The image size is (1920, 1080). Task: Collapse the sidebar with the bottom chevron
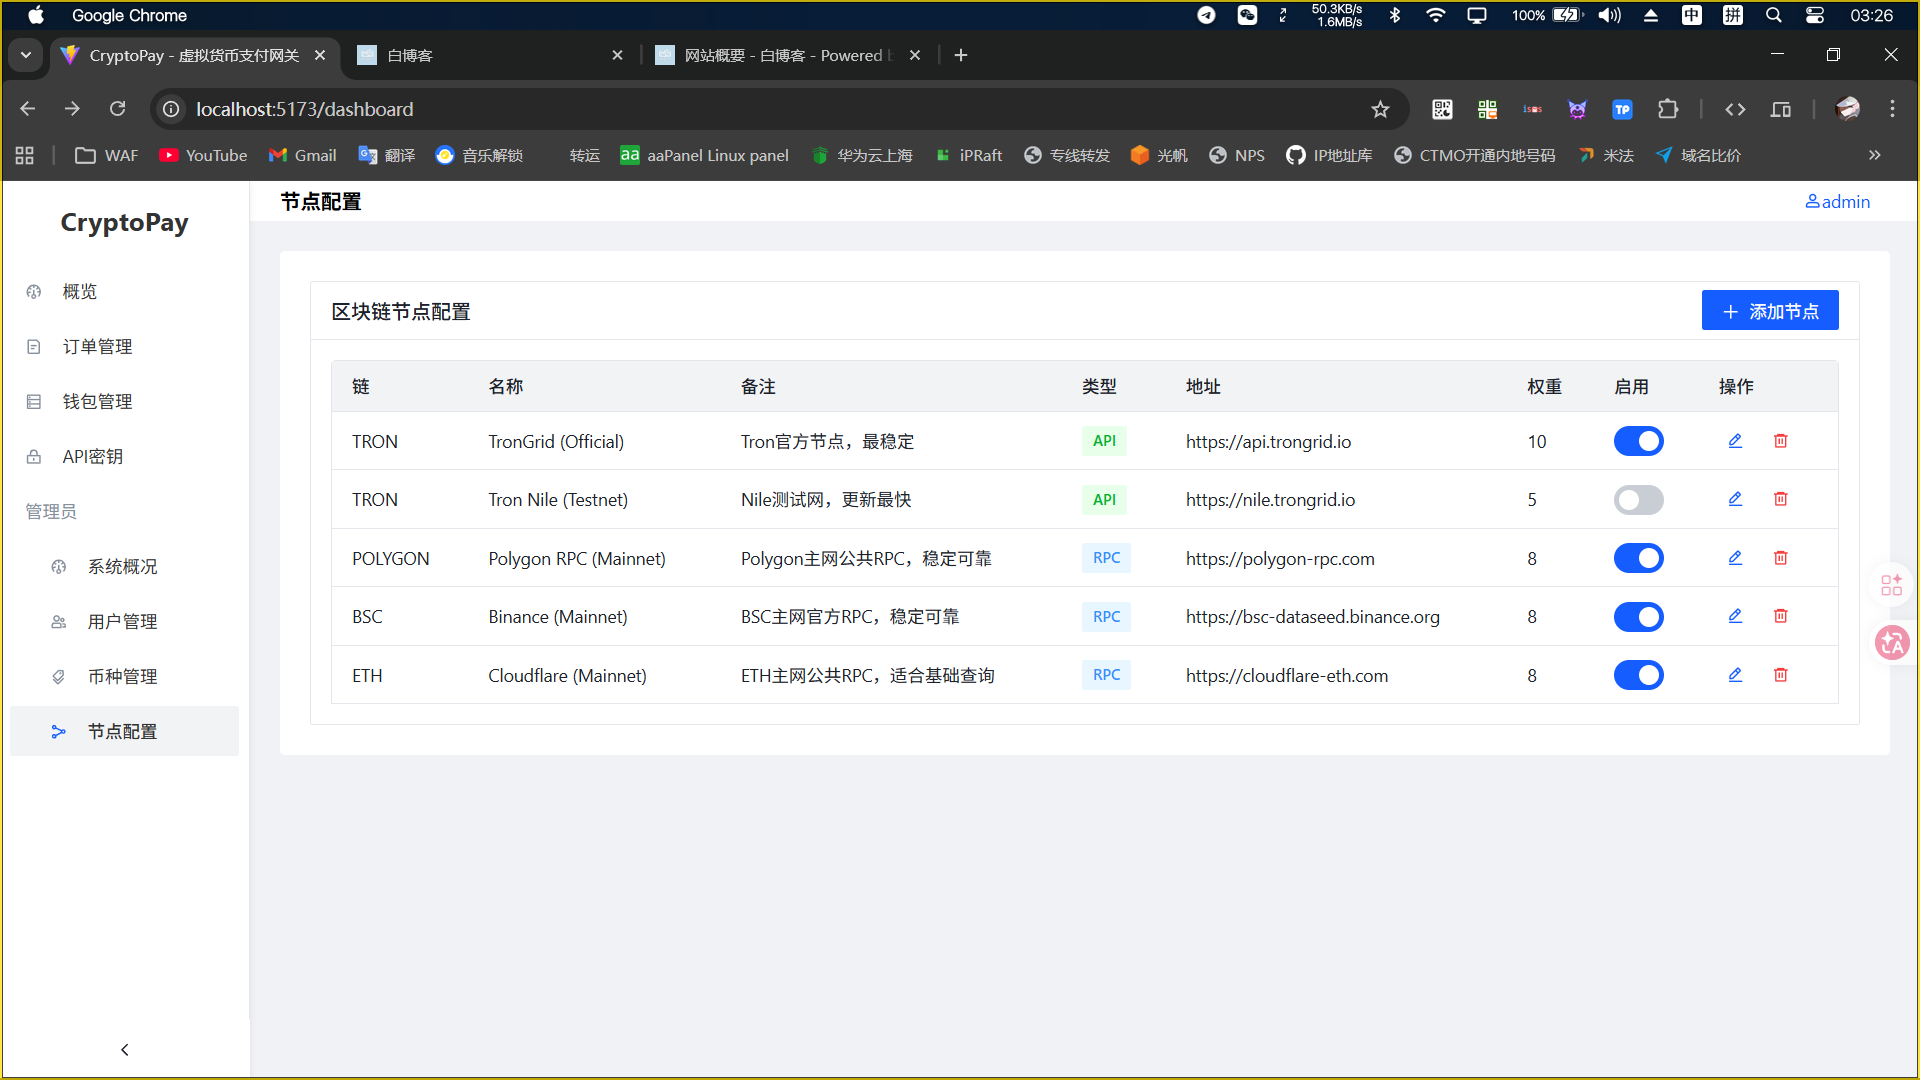point(125,1049)
